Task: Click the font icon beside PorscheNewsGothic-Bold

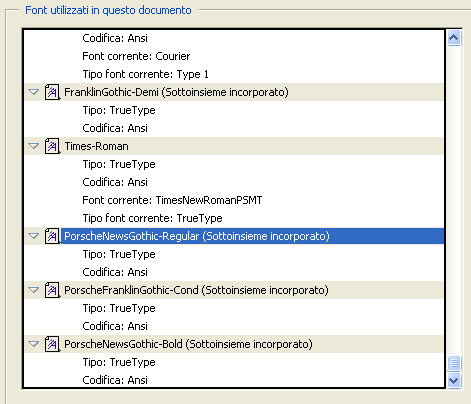Action: (x=52, y=344)
